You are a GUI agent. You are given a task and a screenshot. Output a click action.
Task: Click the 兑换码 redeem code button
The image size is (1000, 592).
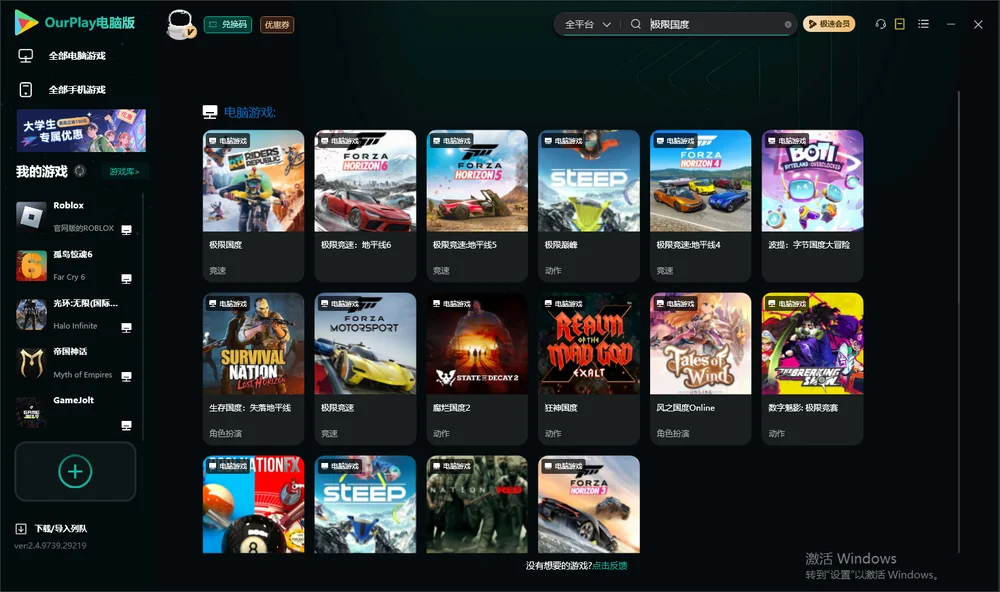click(228, 24)
